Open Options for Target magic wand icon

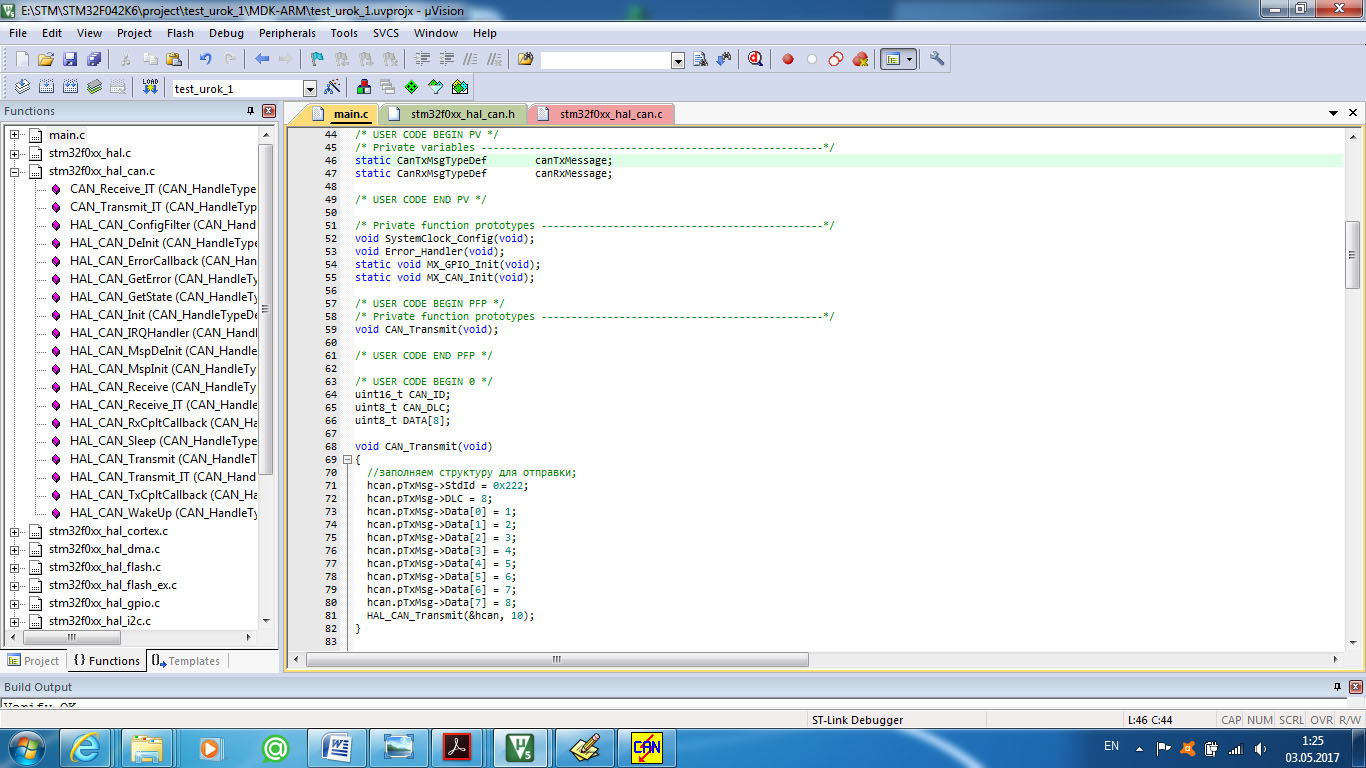[333, 87]
